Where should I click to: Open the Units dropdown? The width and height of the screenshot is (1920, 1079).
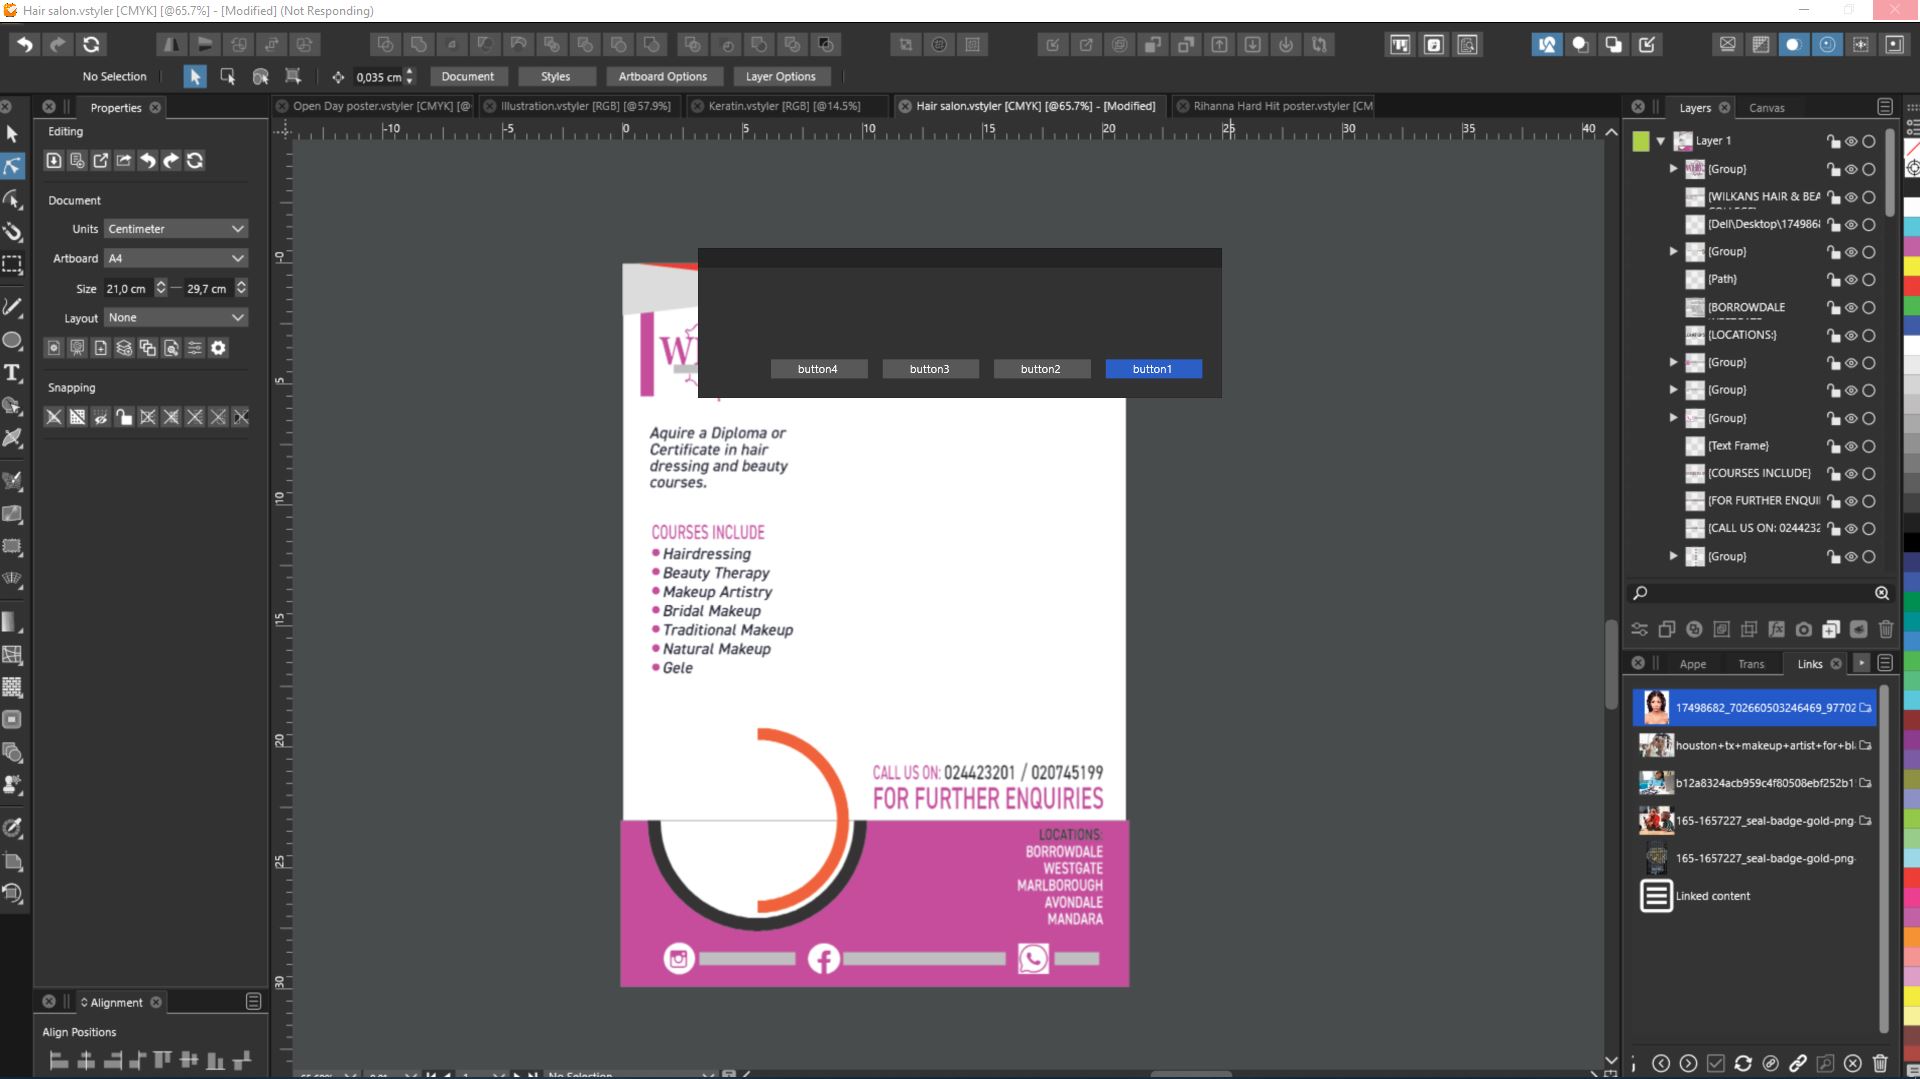pos(176,229)
